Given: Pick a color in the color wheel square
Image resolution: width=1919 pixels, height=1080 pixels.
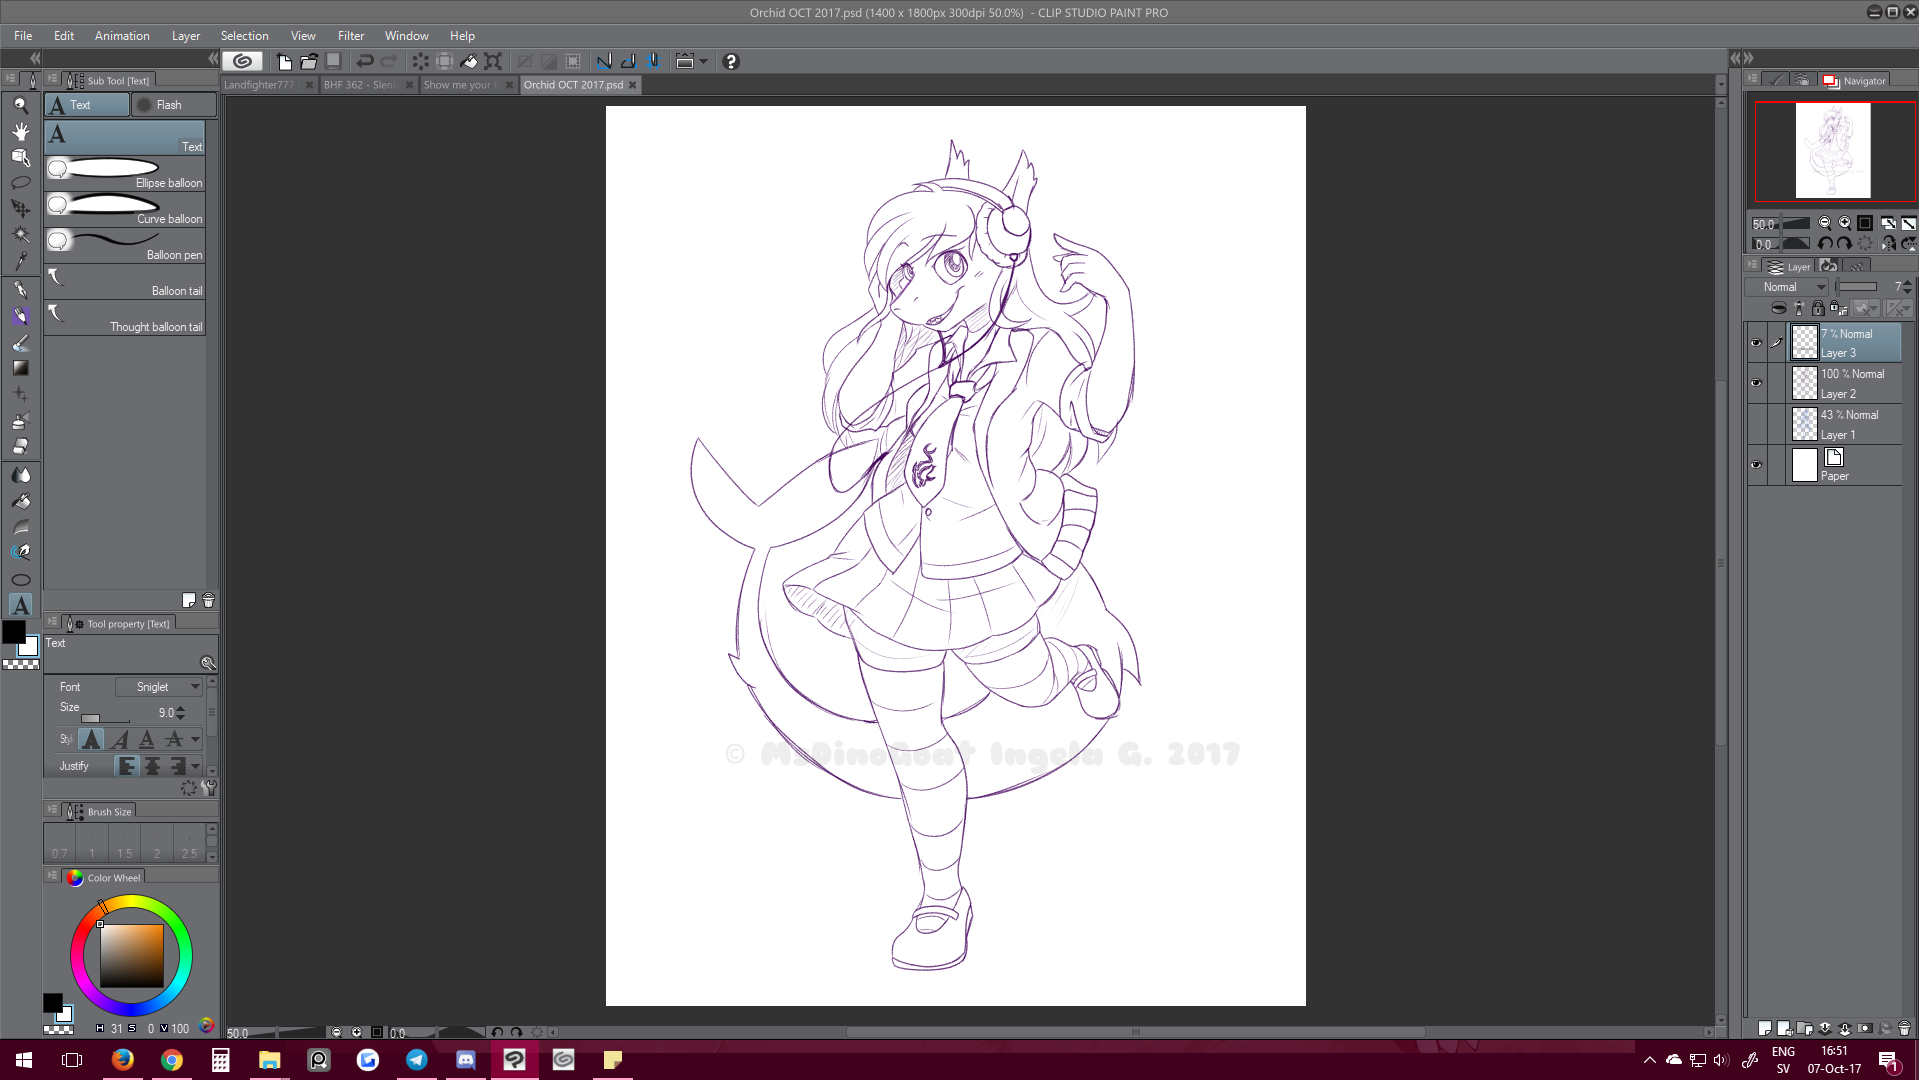Looking at the screenshot, I should [x=131, y=955].
